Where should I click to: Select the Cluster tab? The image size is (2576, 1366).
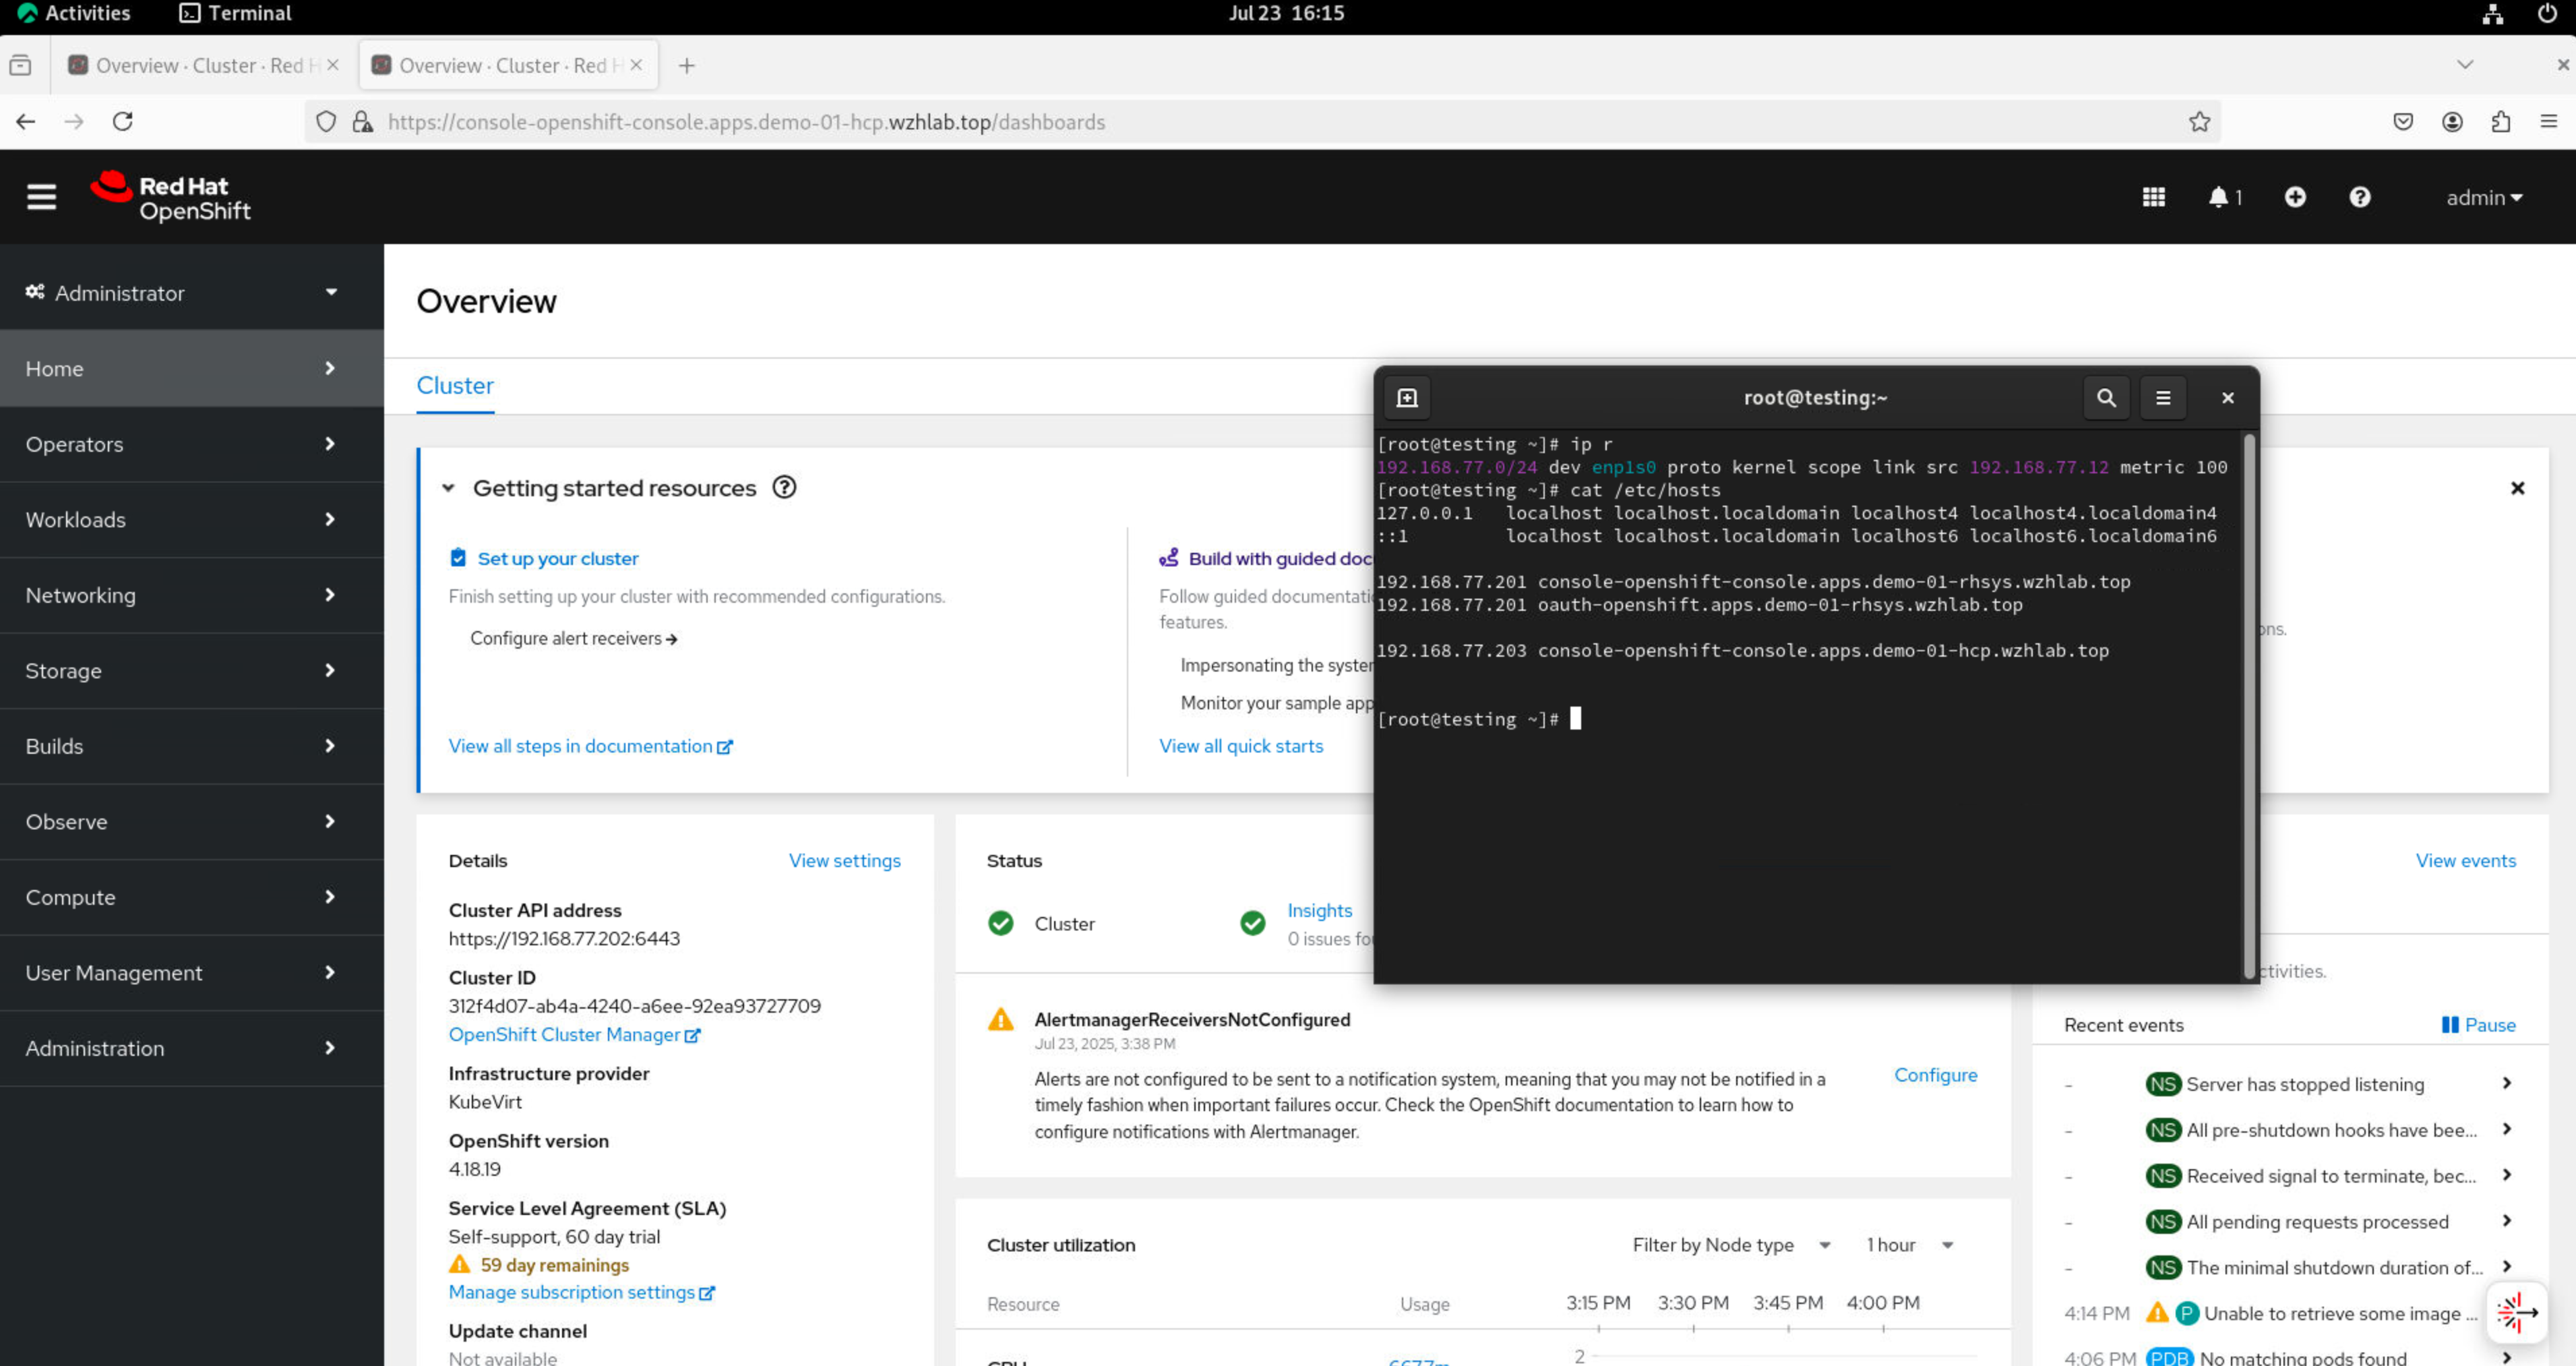click(455, 386)
